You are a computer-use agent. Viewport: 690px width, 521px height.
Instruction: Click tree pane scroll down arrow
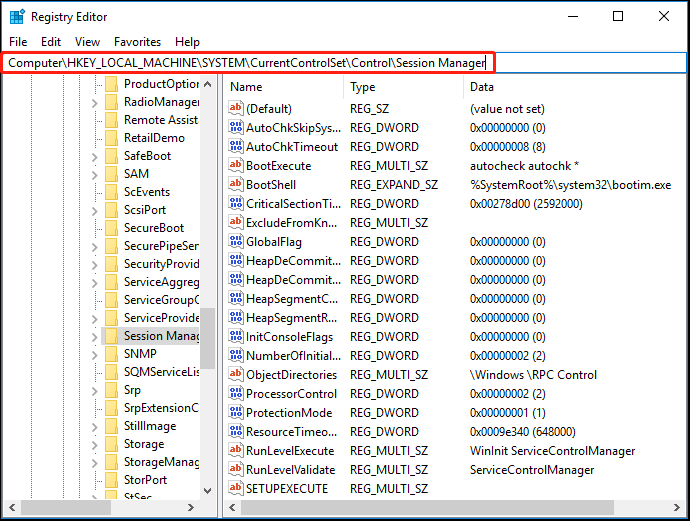(208, 490)
